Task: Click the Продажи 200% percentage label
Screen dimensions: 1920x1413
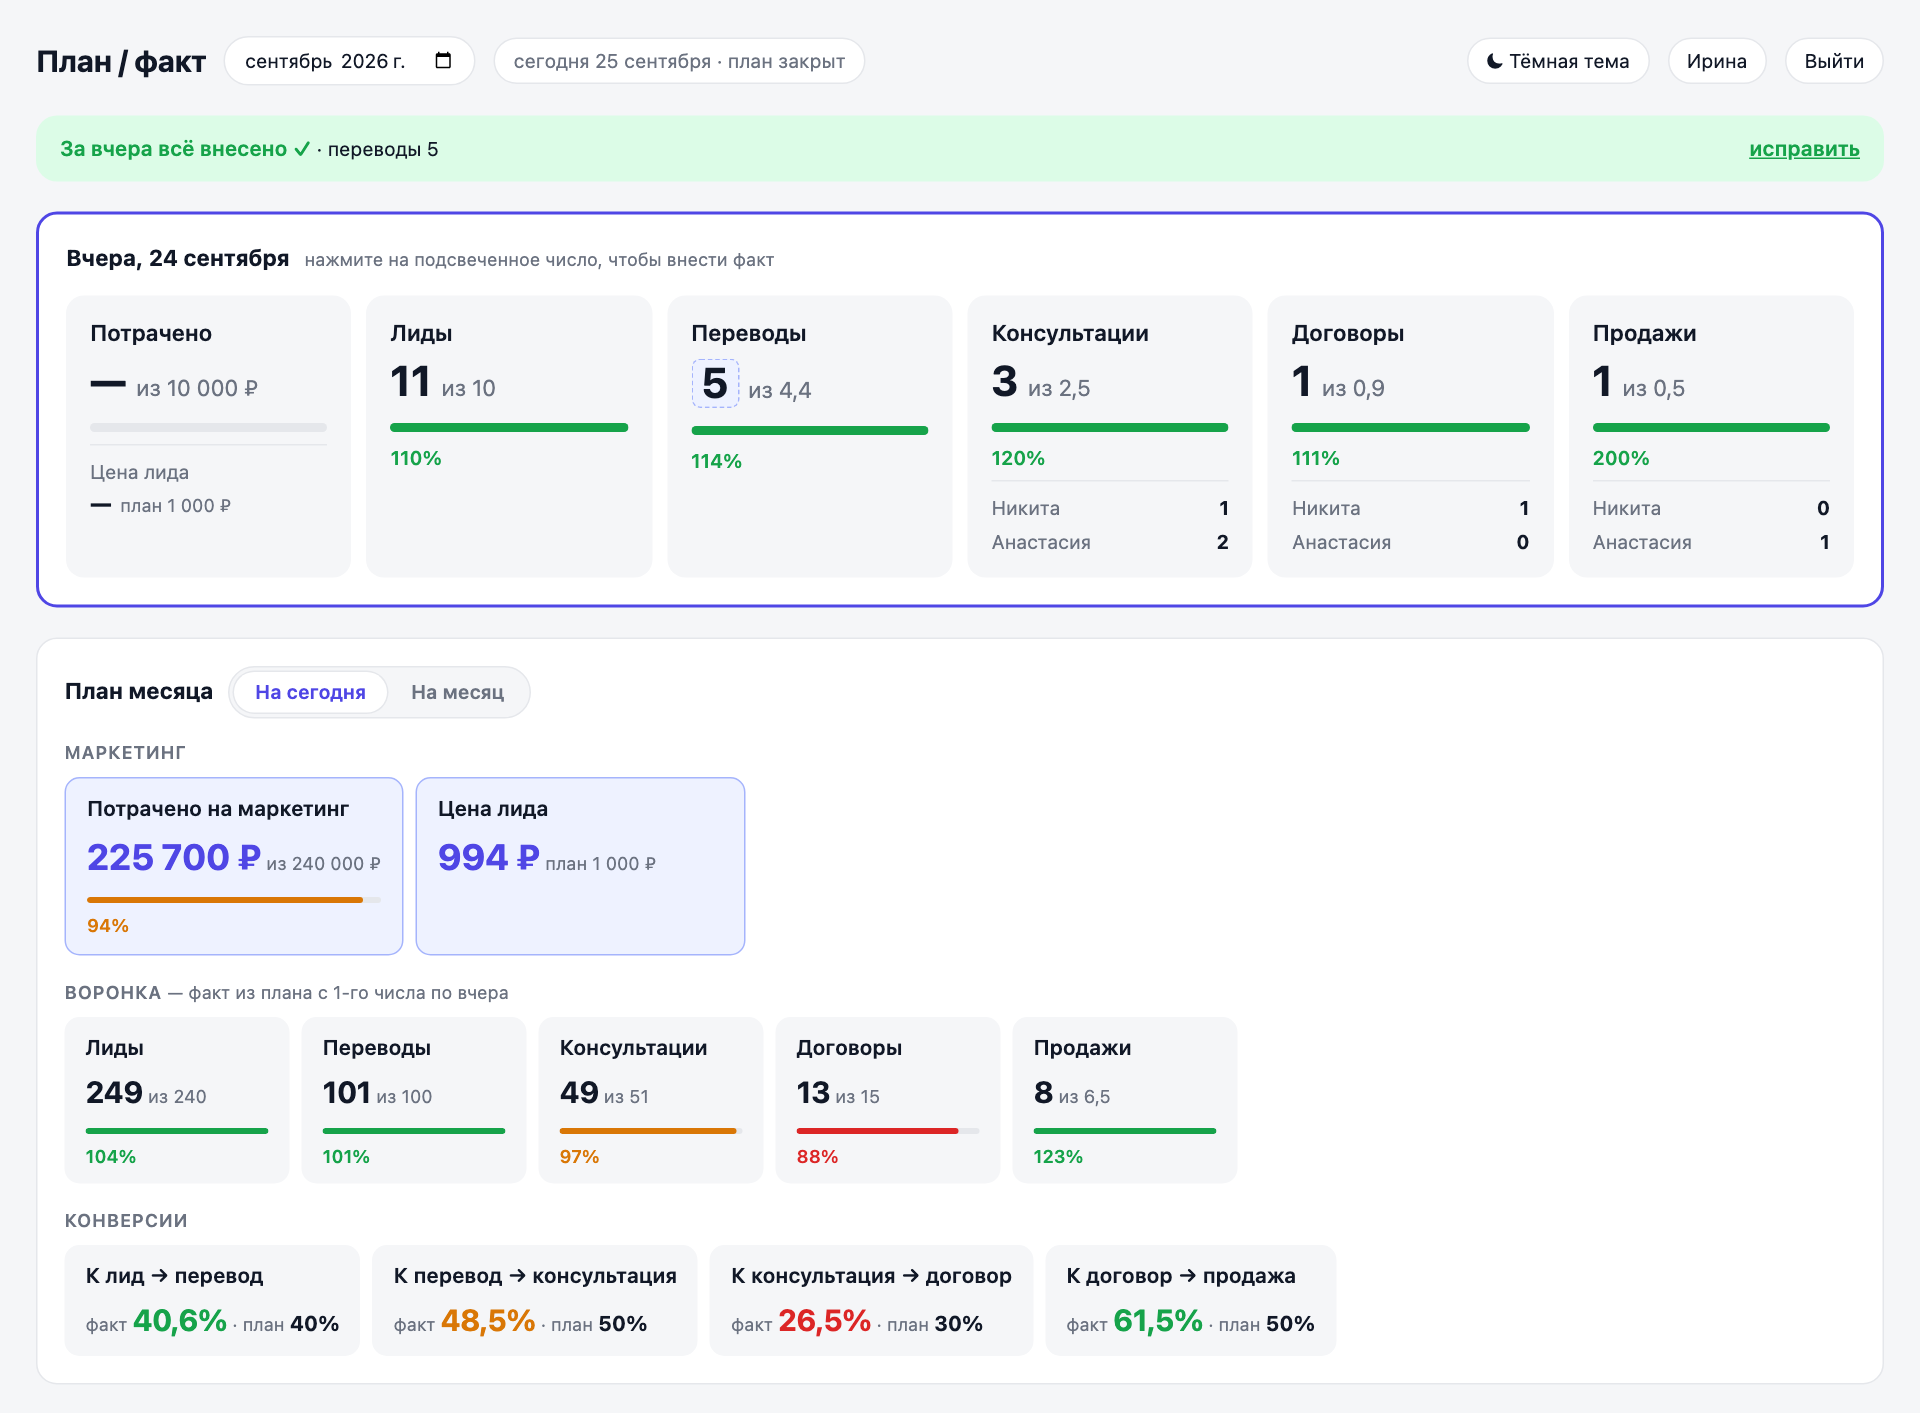Action: [1621, 458]
